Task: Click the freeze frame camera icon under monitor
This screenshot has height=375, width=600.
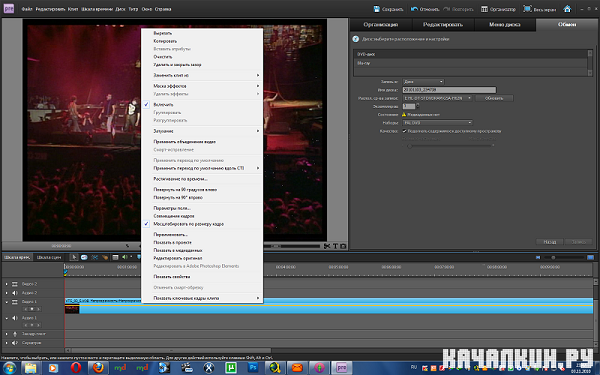Action: (x=343, y=246)
